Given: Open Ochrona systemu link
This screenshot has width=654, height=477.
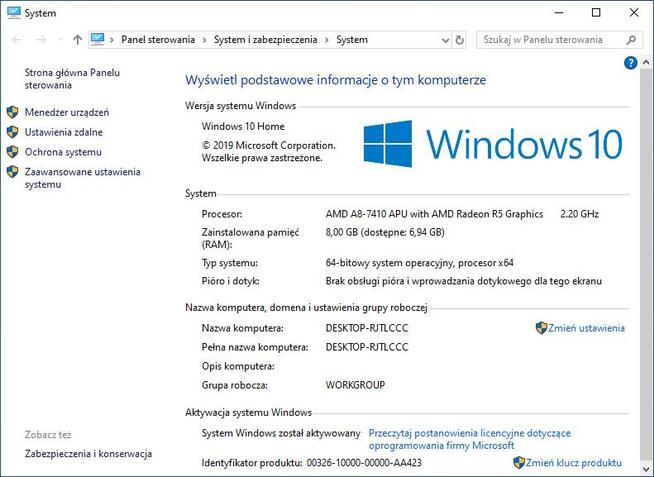Looking at the screenshot, I should [63, 152].
